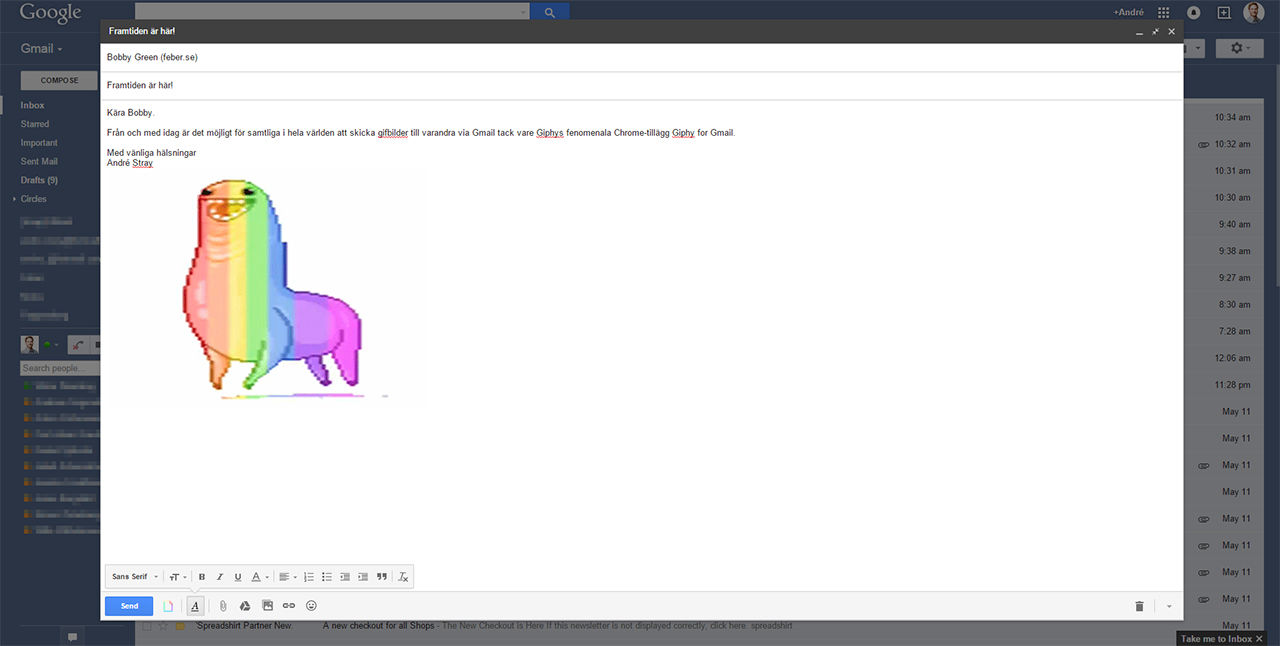
Task: Open the Sans Serif font dropdown
Action: 135,577
